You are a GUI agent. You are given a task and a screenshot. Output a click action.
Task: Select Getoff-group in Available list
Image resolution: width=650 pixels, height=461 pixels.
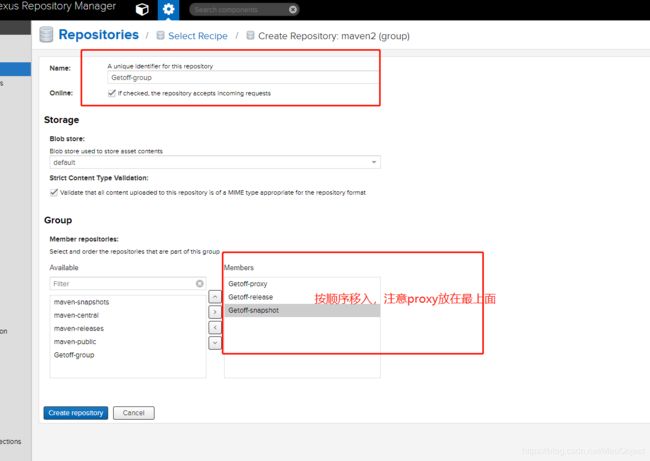coord(128,355)
